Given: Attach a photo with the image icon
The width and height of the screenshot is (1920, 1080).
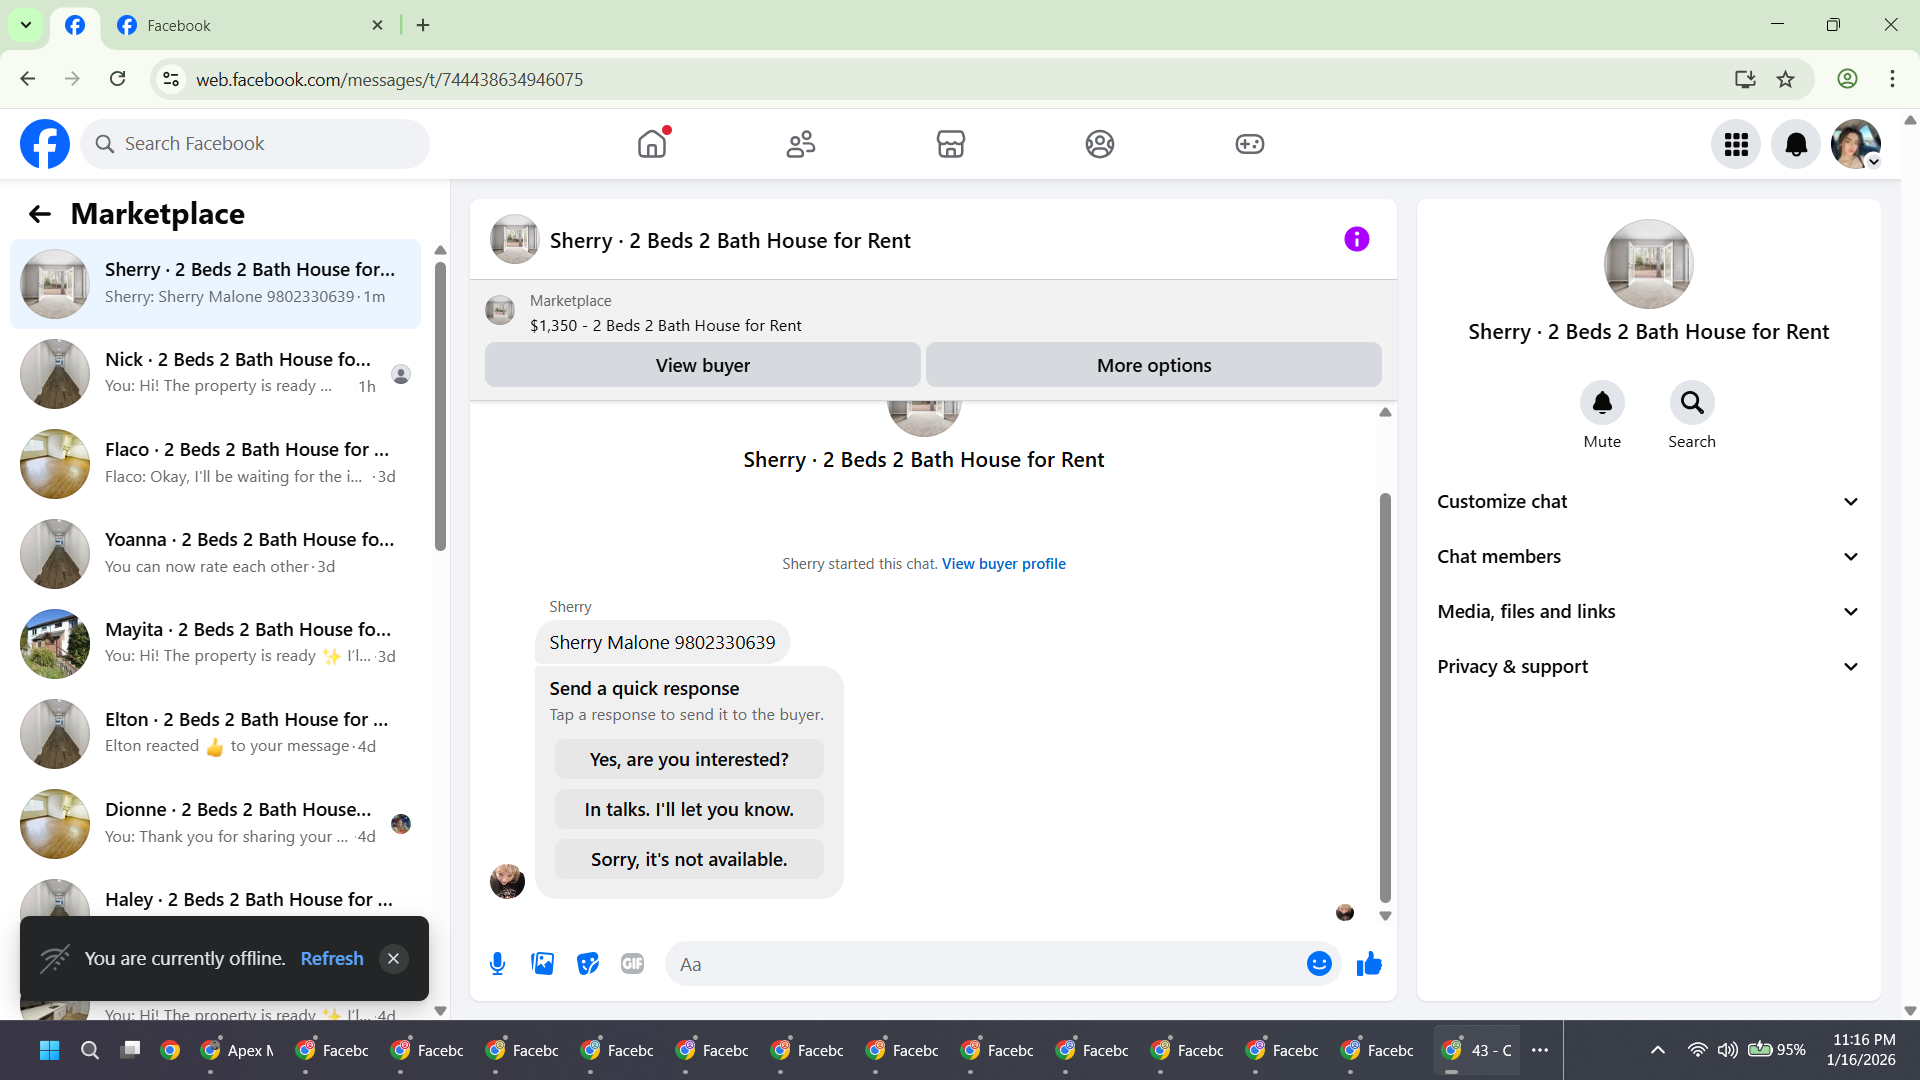Looking at the screenshot, I should pos(542,964).
